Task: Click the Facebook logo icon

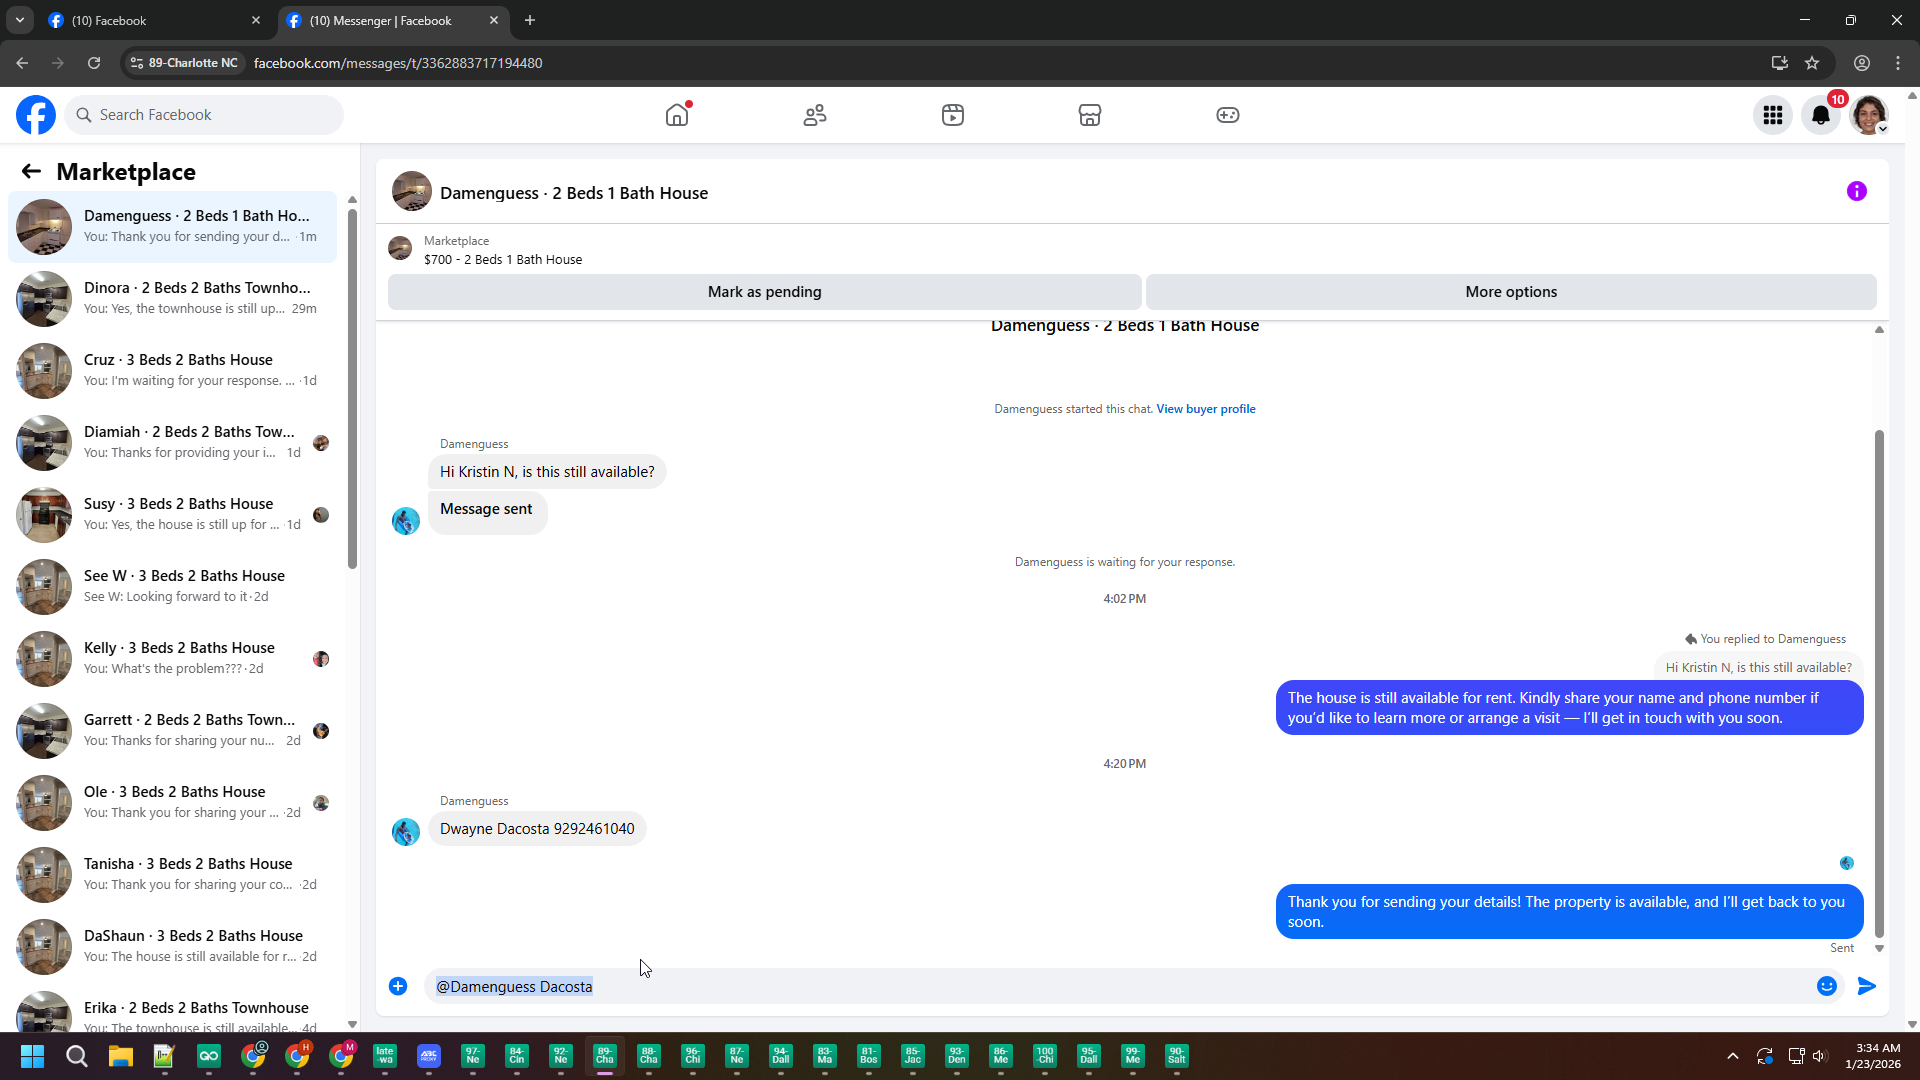Action: coord(36,115)
